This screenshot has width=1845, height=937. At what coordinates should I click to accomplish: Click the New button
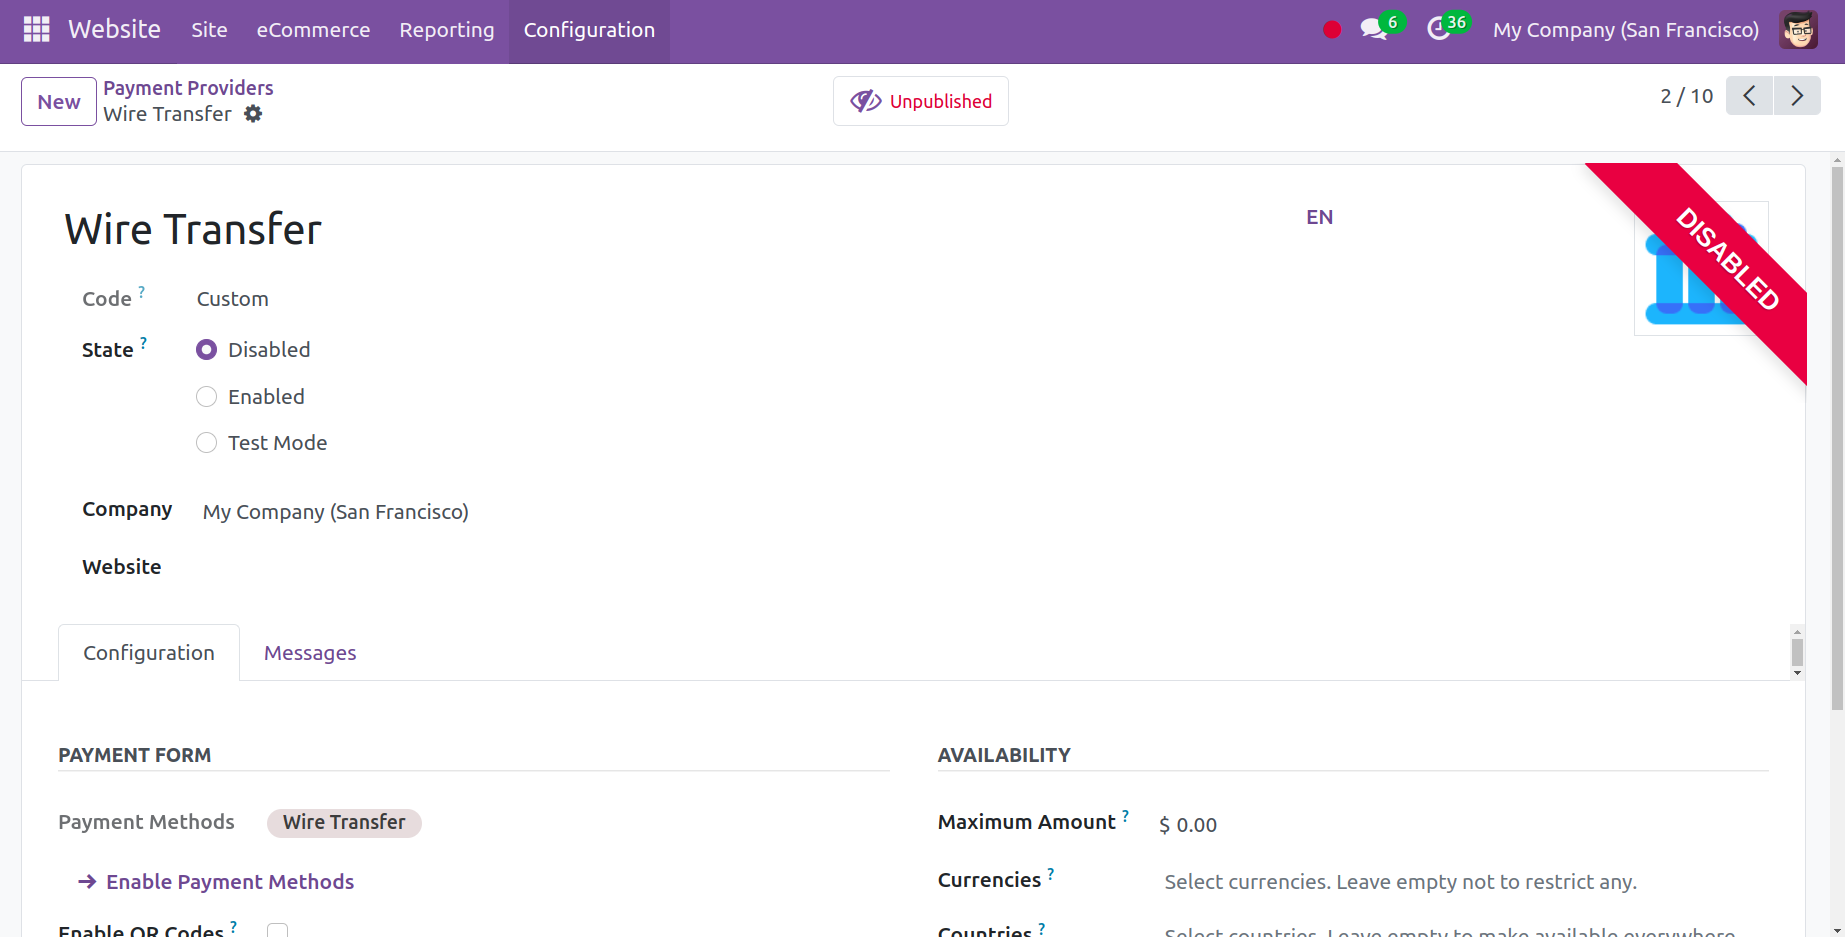59,101
